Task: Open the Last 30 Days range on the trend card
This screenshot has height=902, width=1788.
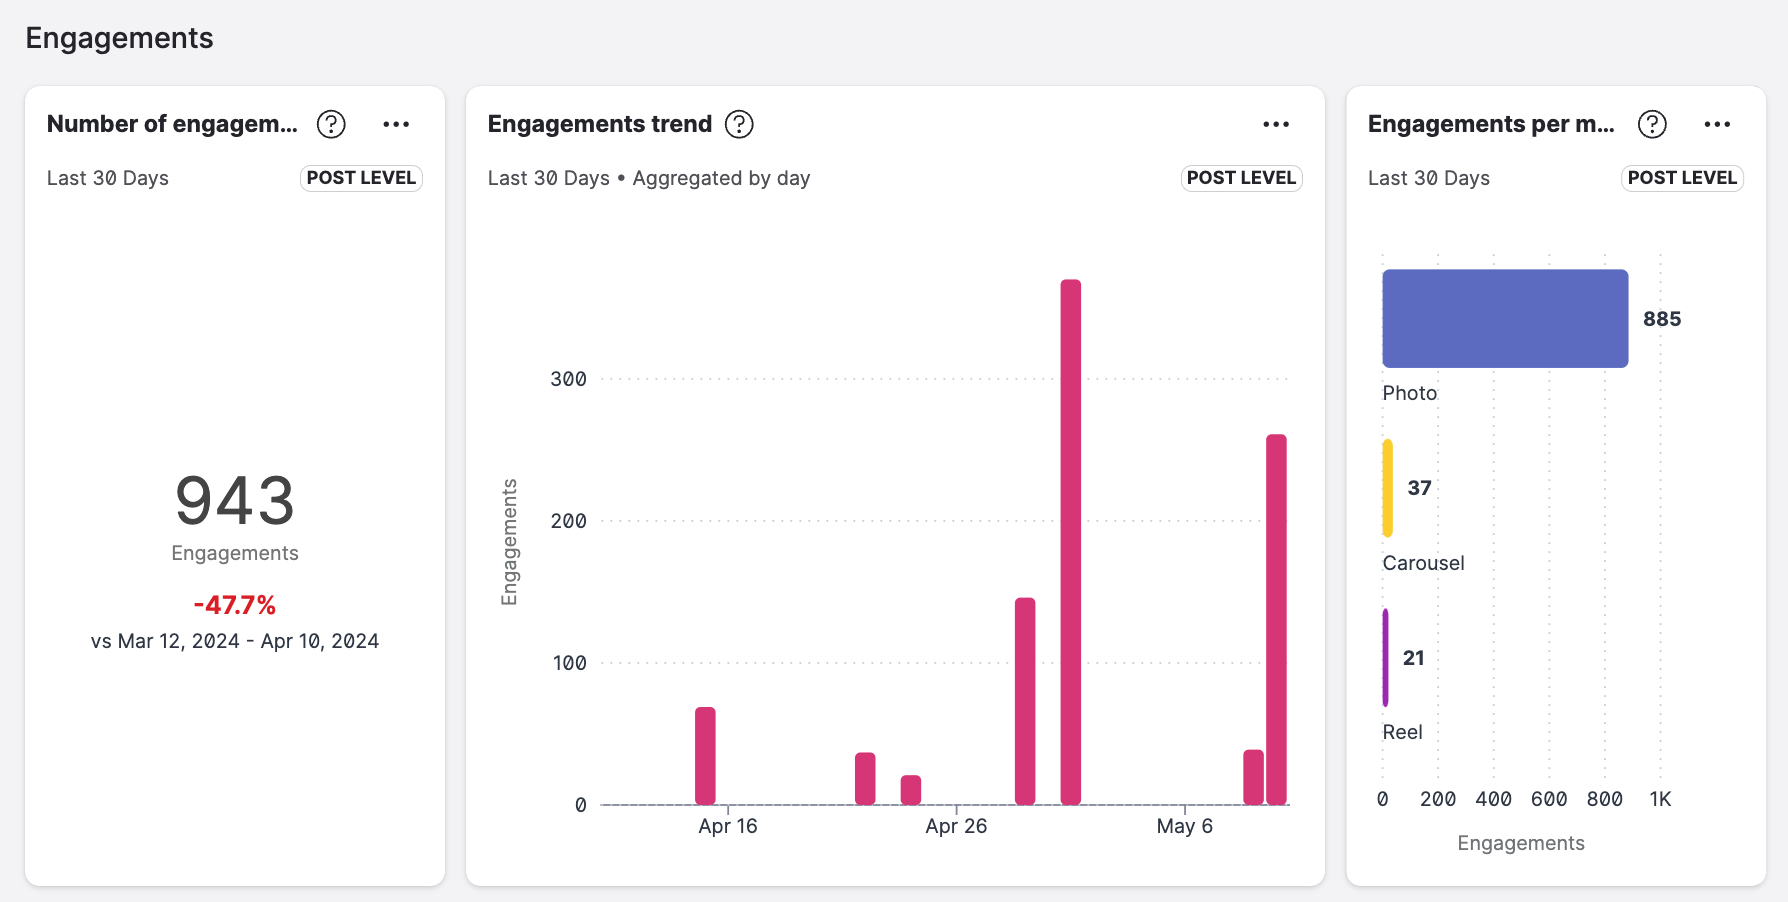Action: [x=548, y=177]
